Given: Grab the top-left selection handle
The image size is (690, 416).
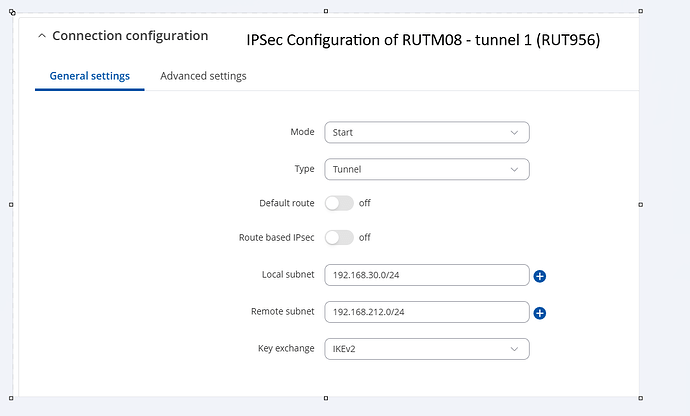Looking at the screenshot, I should 11,13.
